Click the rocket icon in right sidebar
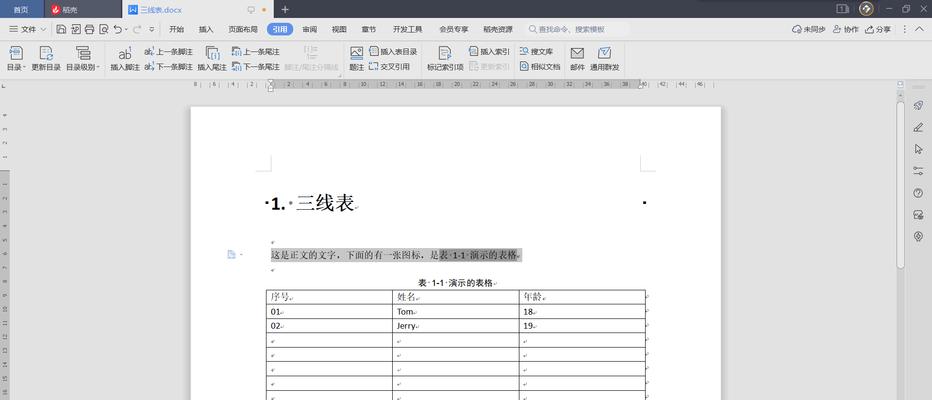932x400 pixels. (x=918, y=106)
